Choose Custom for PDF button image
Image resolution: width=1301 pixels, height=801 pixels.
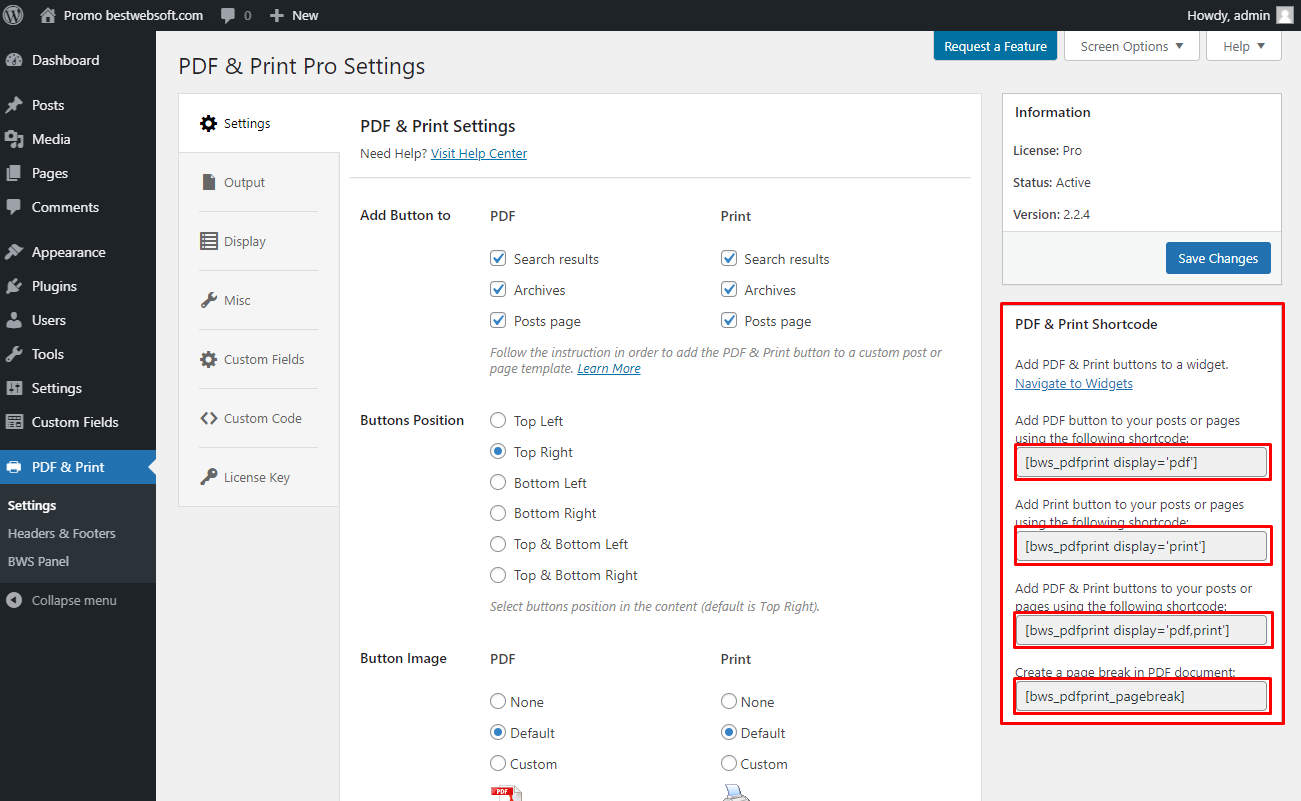[x=498, y=763]
